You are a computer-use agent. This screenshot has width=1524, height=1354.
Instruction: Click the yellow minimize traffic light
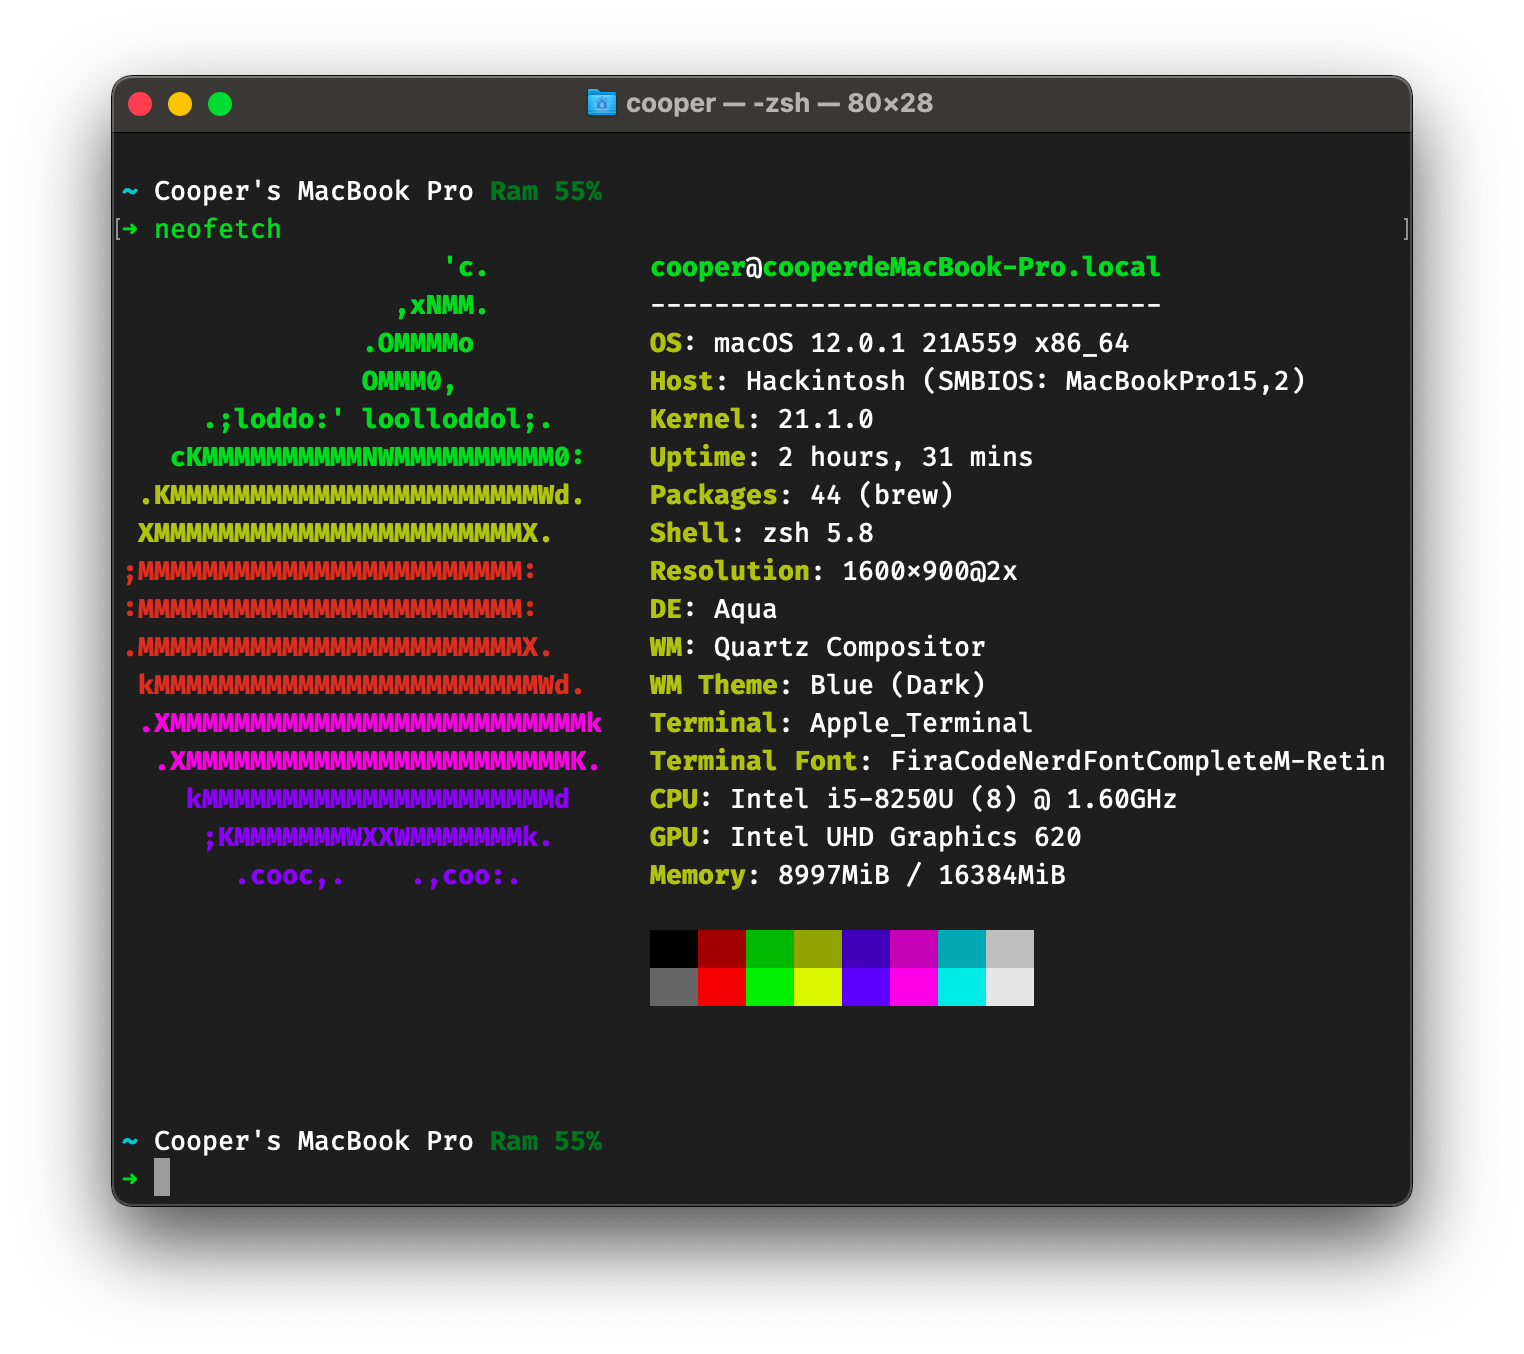(x=180, y=103)
